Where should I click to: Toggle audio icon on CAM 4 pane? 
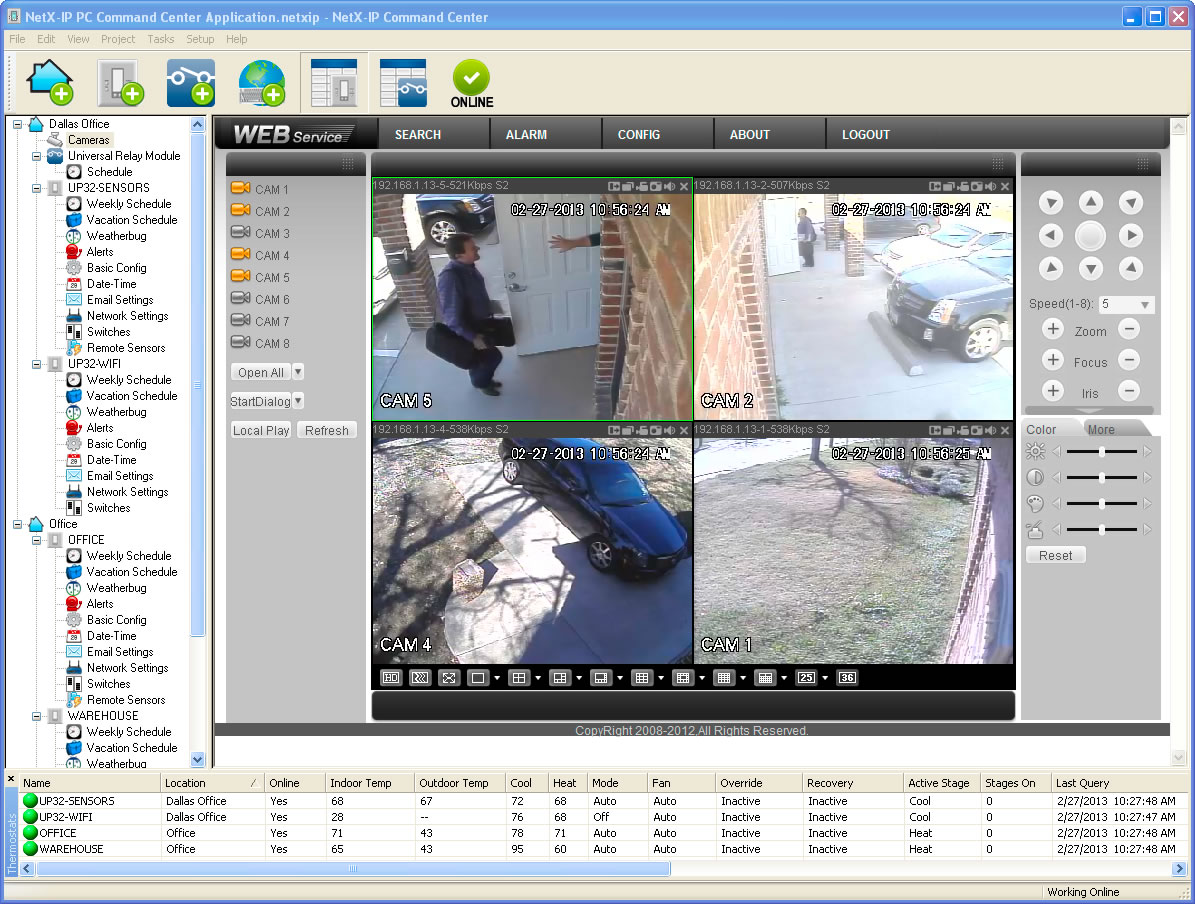coord(669,430)
